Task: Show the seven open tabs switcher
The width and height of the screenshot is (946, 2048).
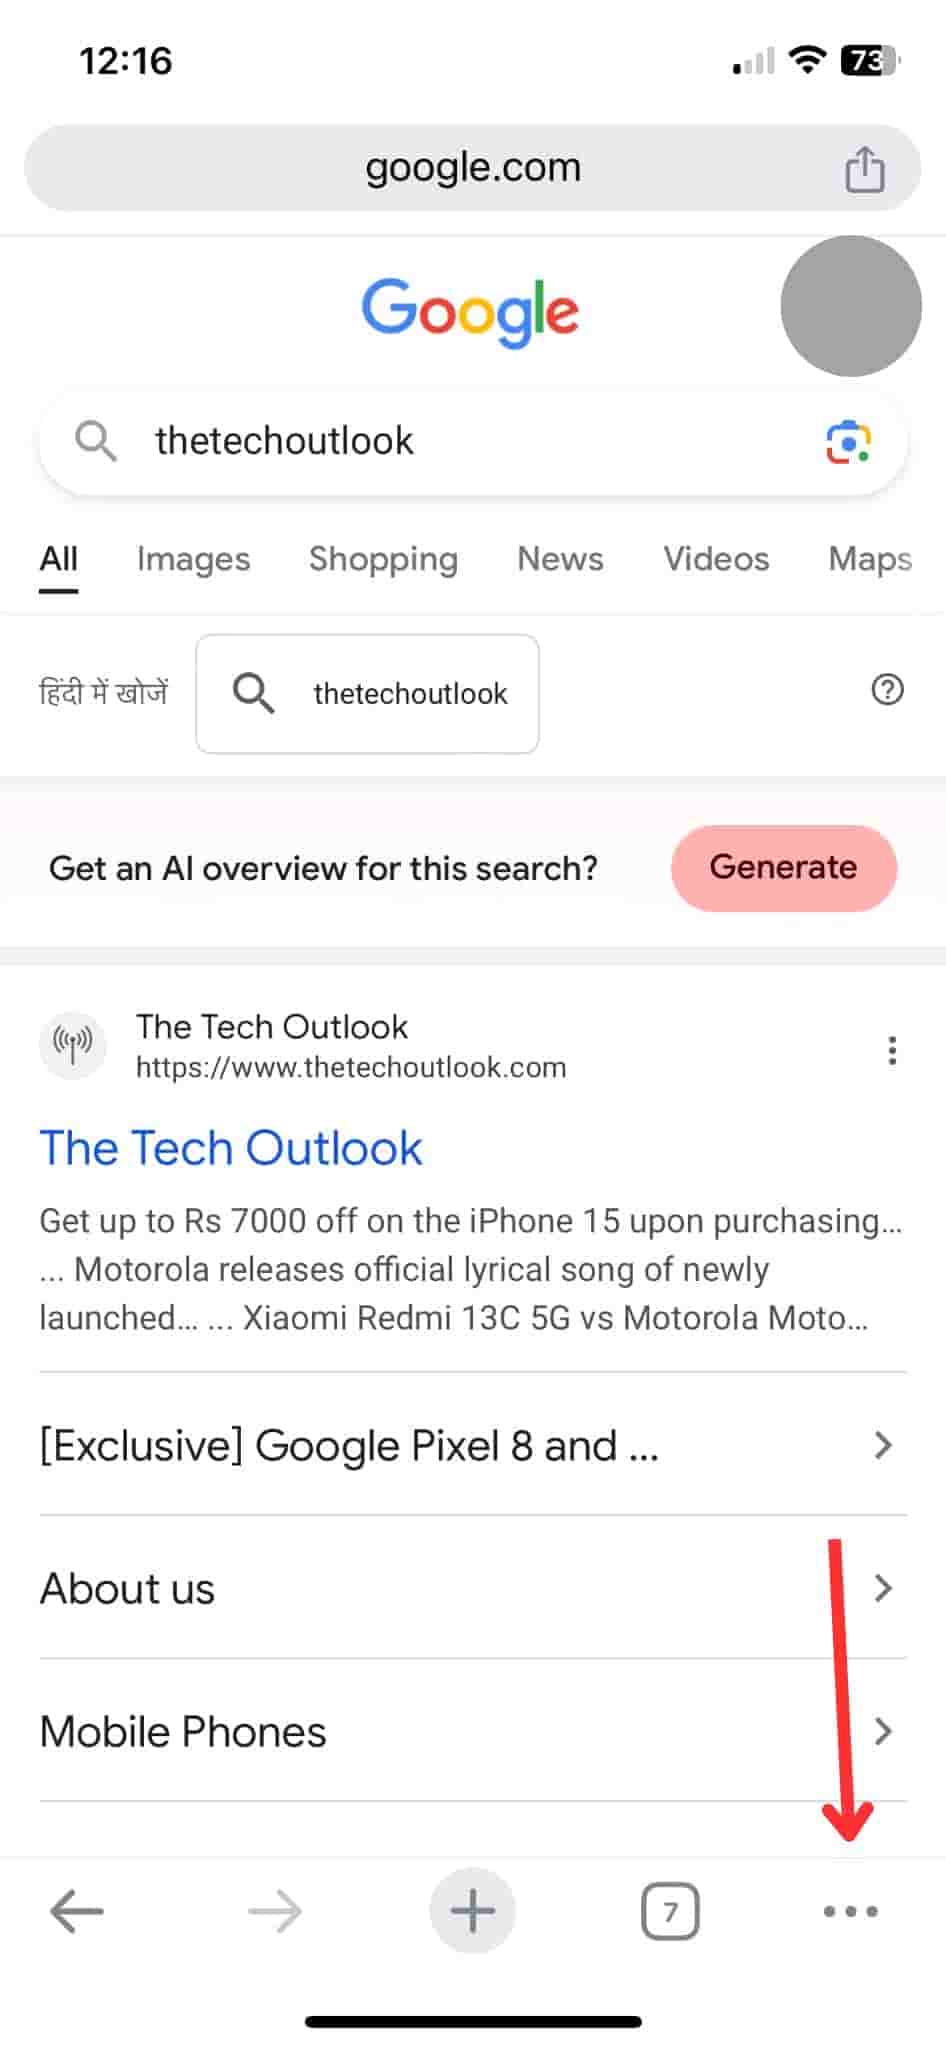Action: (669, 1911)
